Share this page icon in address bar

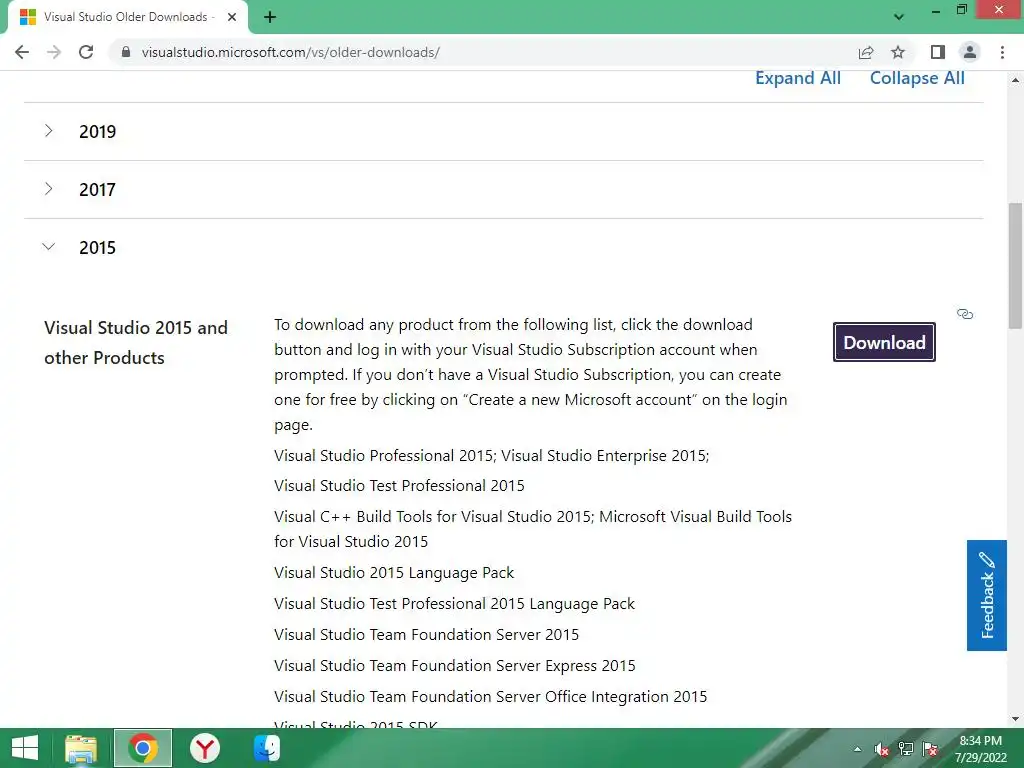pyautogui.click(x=866, y=52)
